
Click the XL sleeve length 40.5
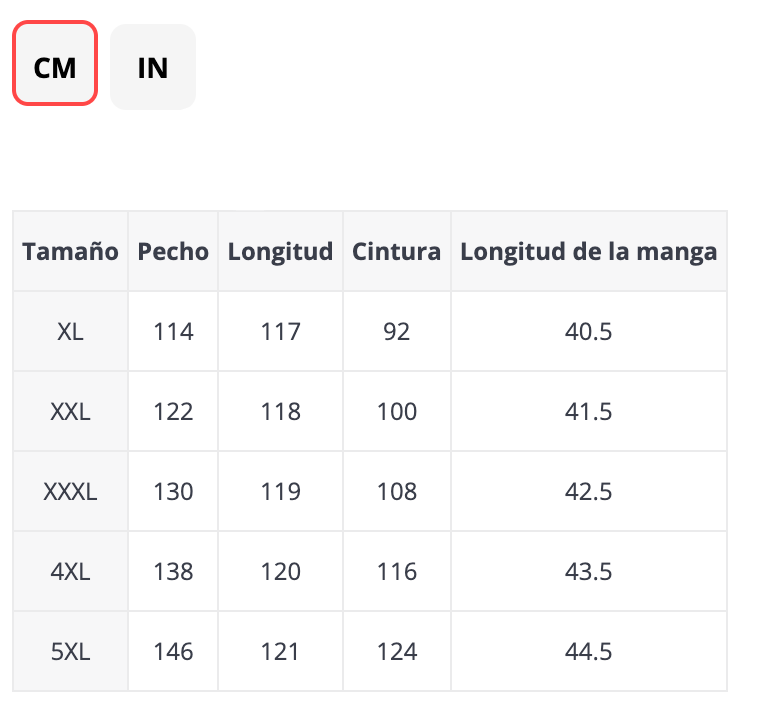tap(588, 331)
